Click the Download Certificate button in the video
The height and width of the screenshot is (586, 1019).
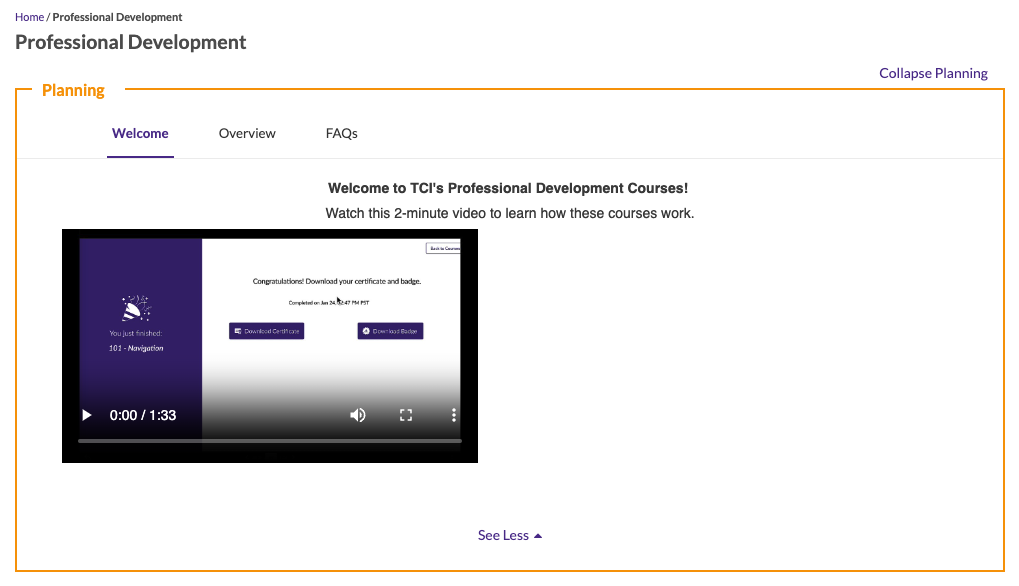[x=265, y=330]
